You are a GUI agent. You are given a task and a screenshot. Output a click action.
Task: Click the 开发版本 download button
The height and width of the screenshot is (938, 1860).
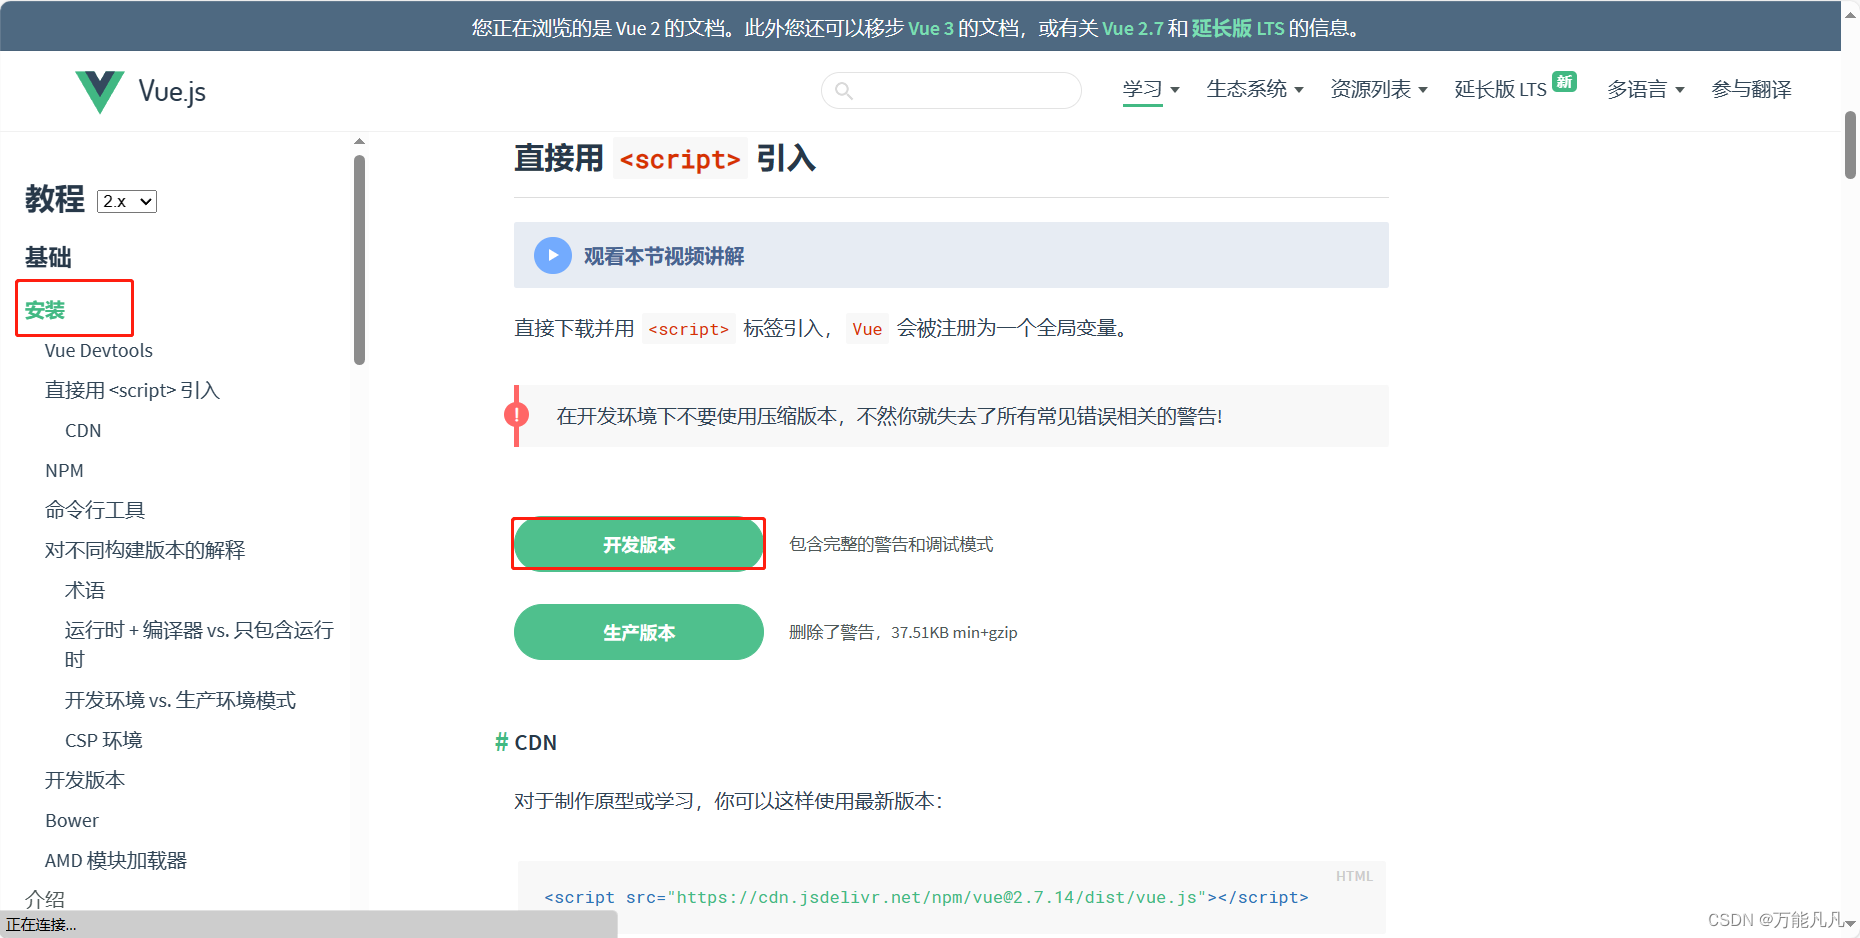pos(638,544)
